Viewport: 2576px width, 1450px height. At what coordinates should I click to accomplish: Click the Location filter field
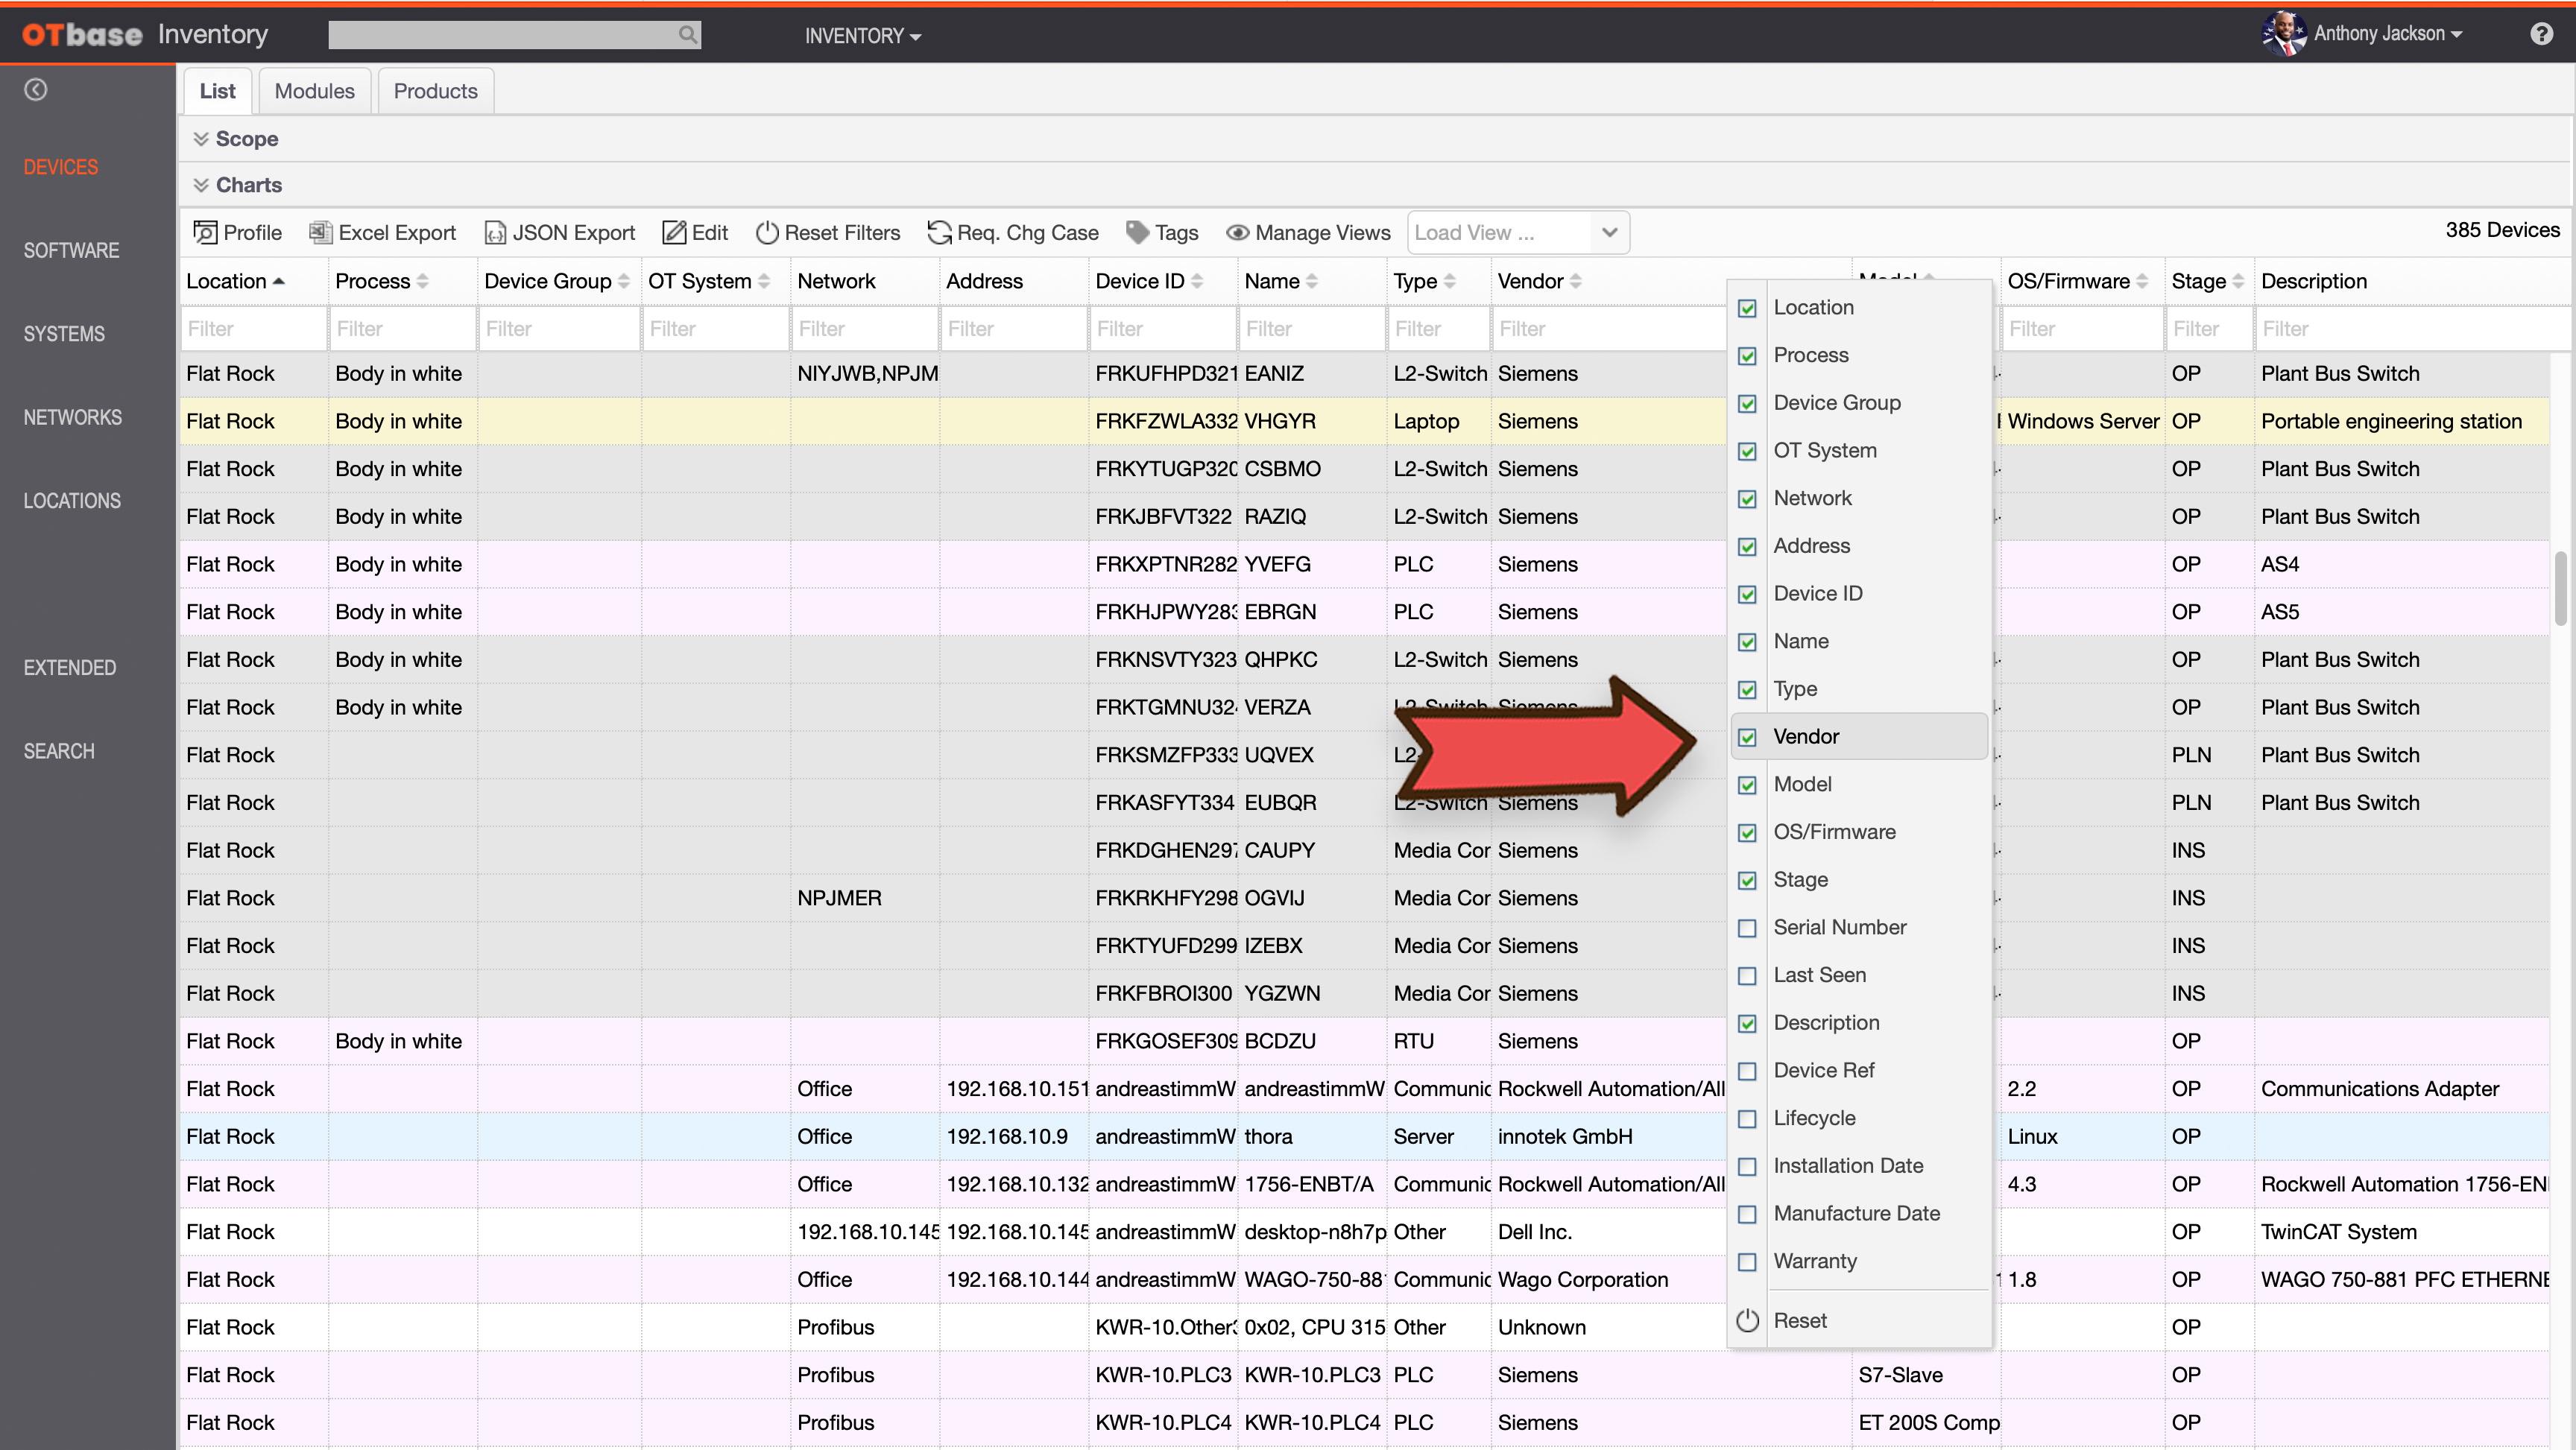254,329
